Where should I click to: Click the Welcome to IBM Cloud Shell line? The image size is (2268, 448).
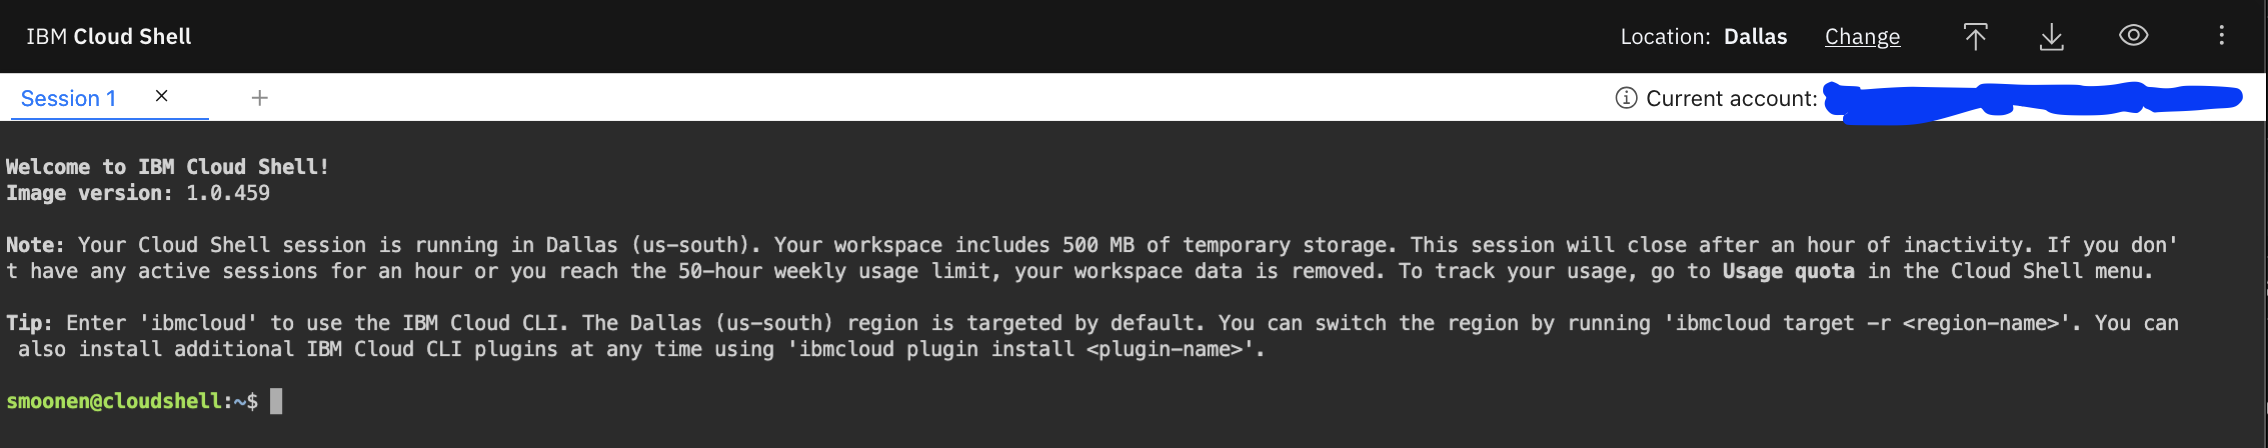click(168, 167)
